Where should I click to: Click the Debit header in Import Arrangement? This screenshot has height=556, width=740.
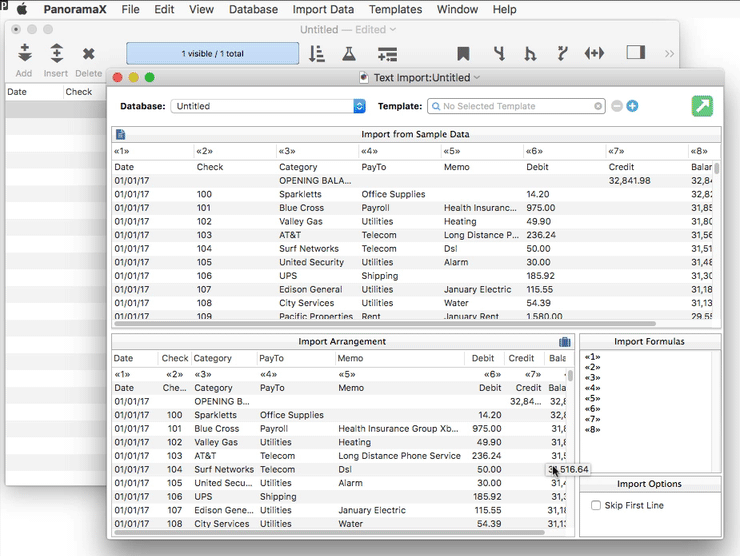coord(483,358)
